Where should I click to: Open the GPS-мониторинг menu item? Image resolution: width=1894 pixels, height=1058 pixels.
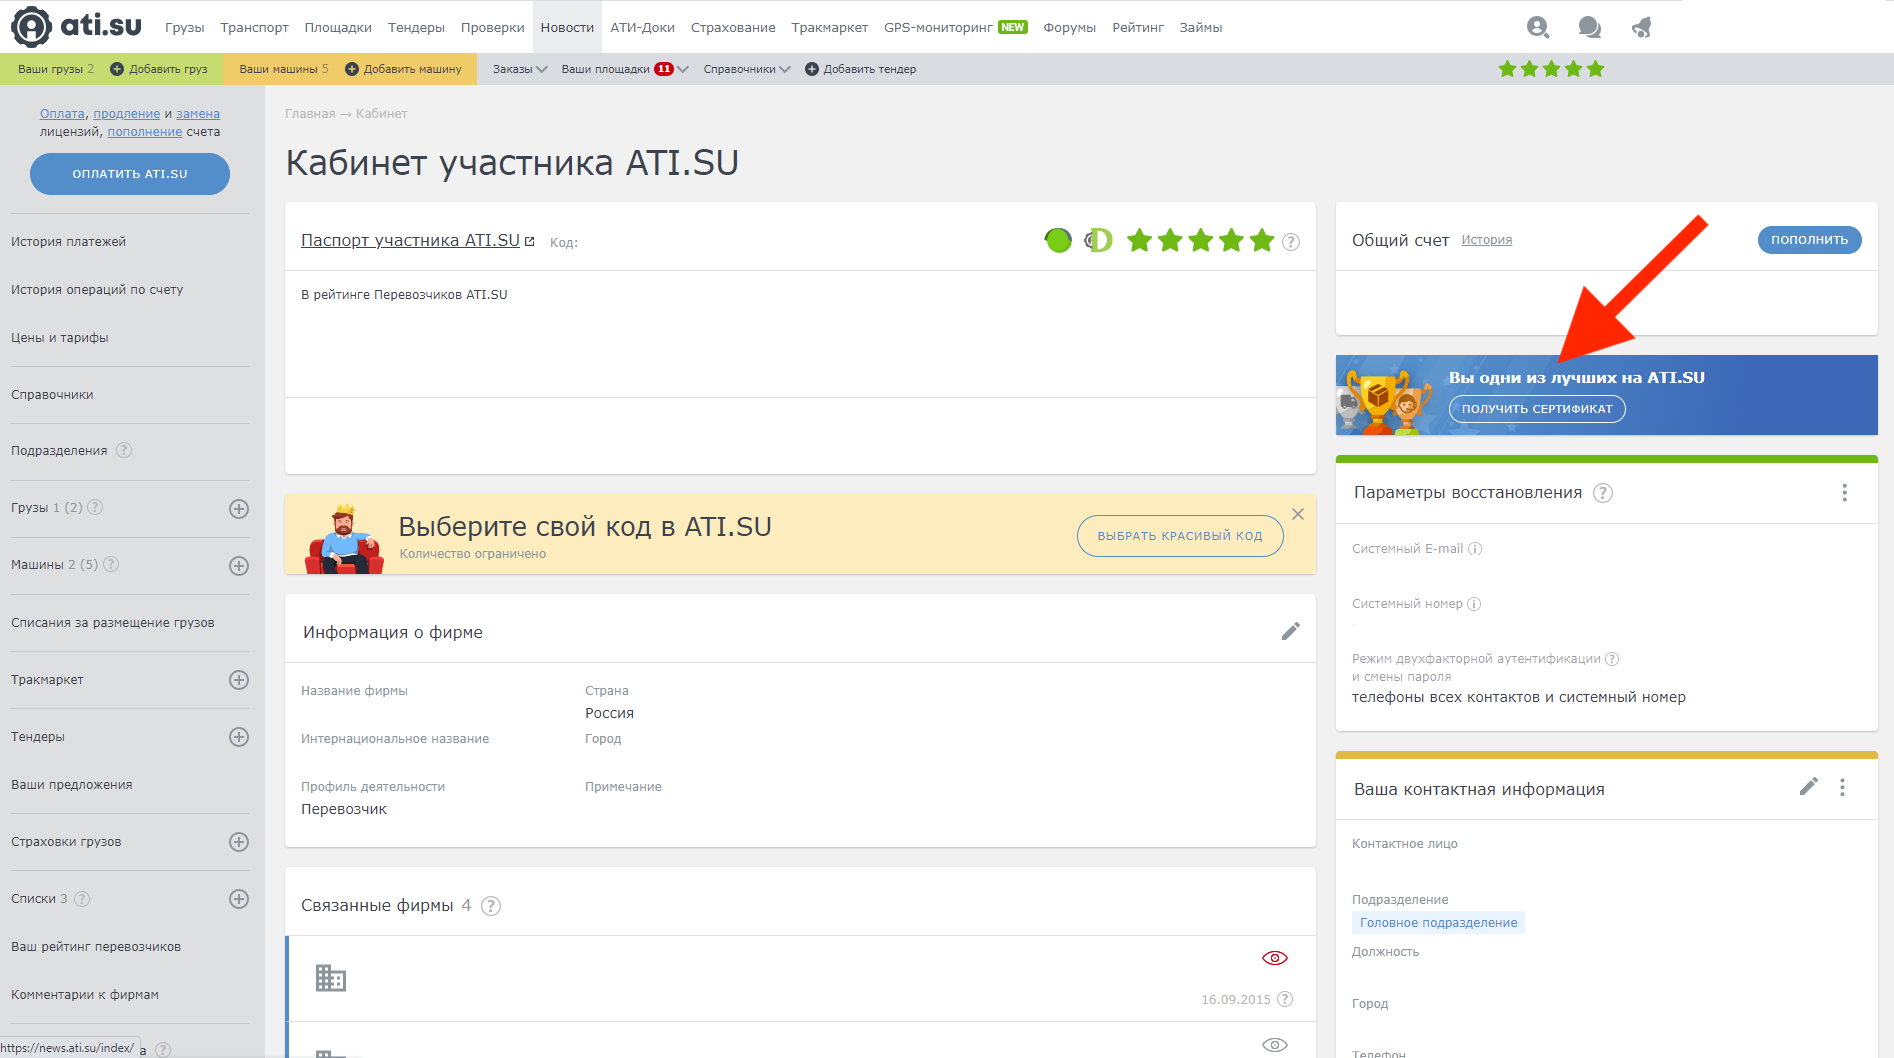tap(955, 27)
